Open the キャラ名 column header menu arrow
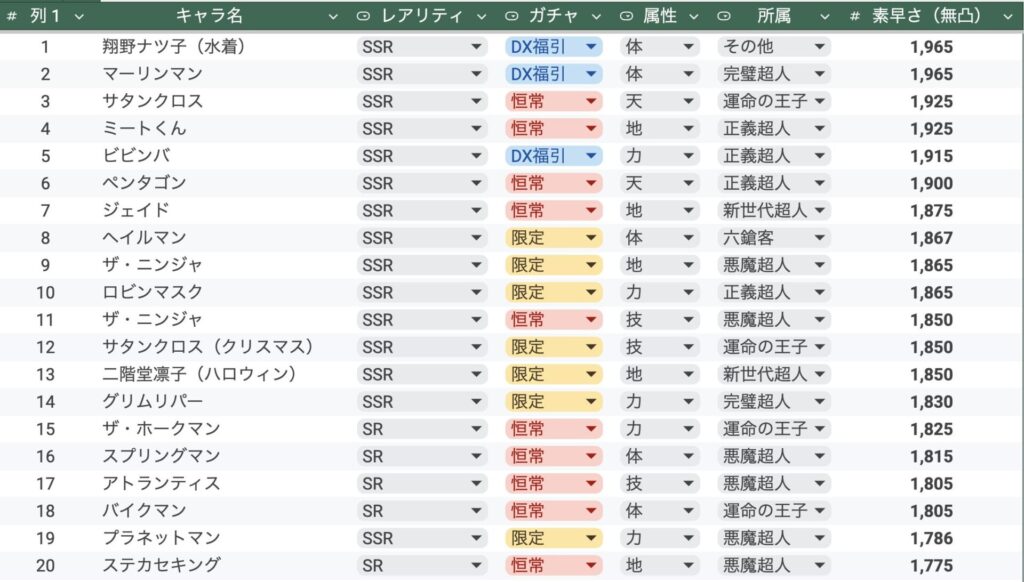1024x582 pixels. click(x=333, y=17)
